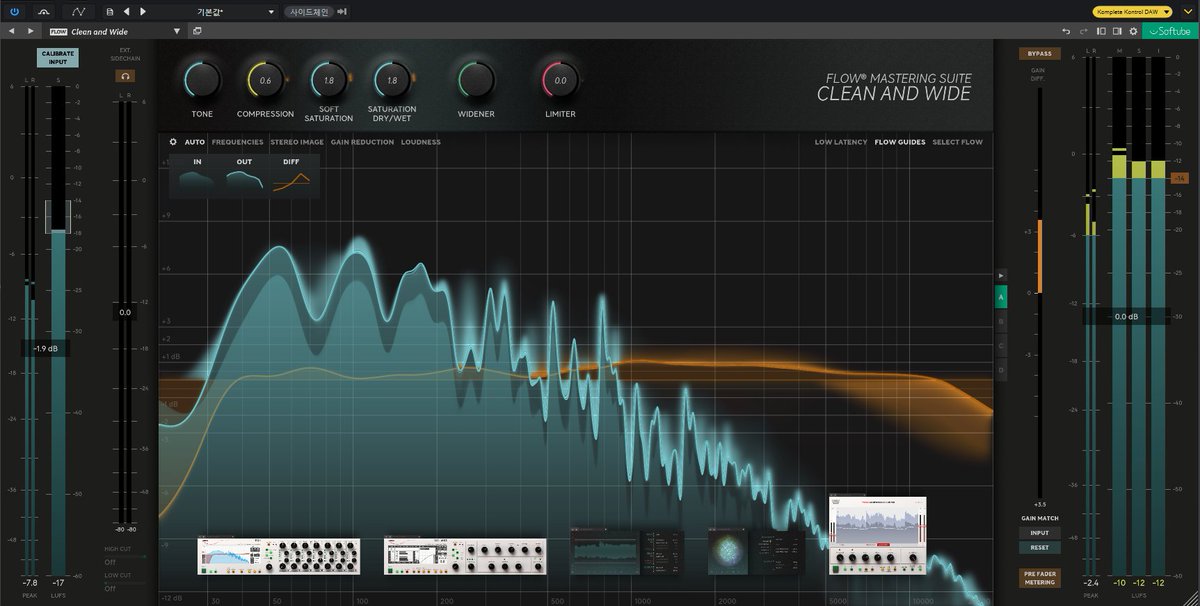Click the Bypass button
This screenshot has height=606, width=1200.
(x=1039, y=53)
